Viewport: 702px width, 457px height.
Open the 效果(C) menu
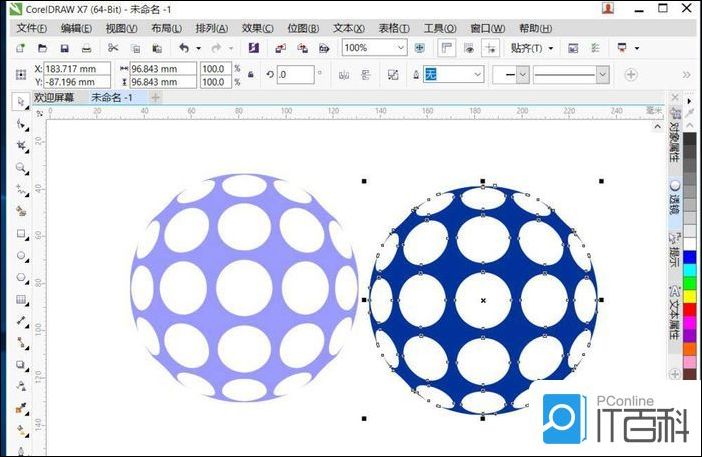pos(257,28)
